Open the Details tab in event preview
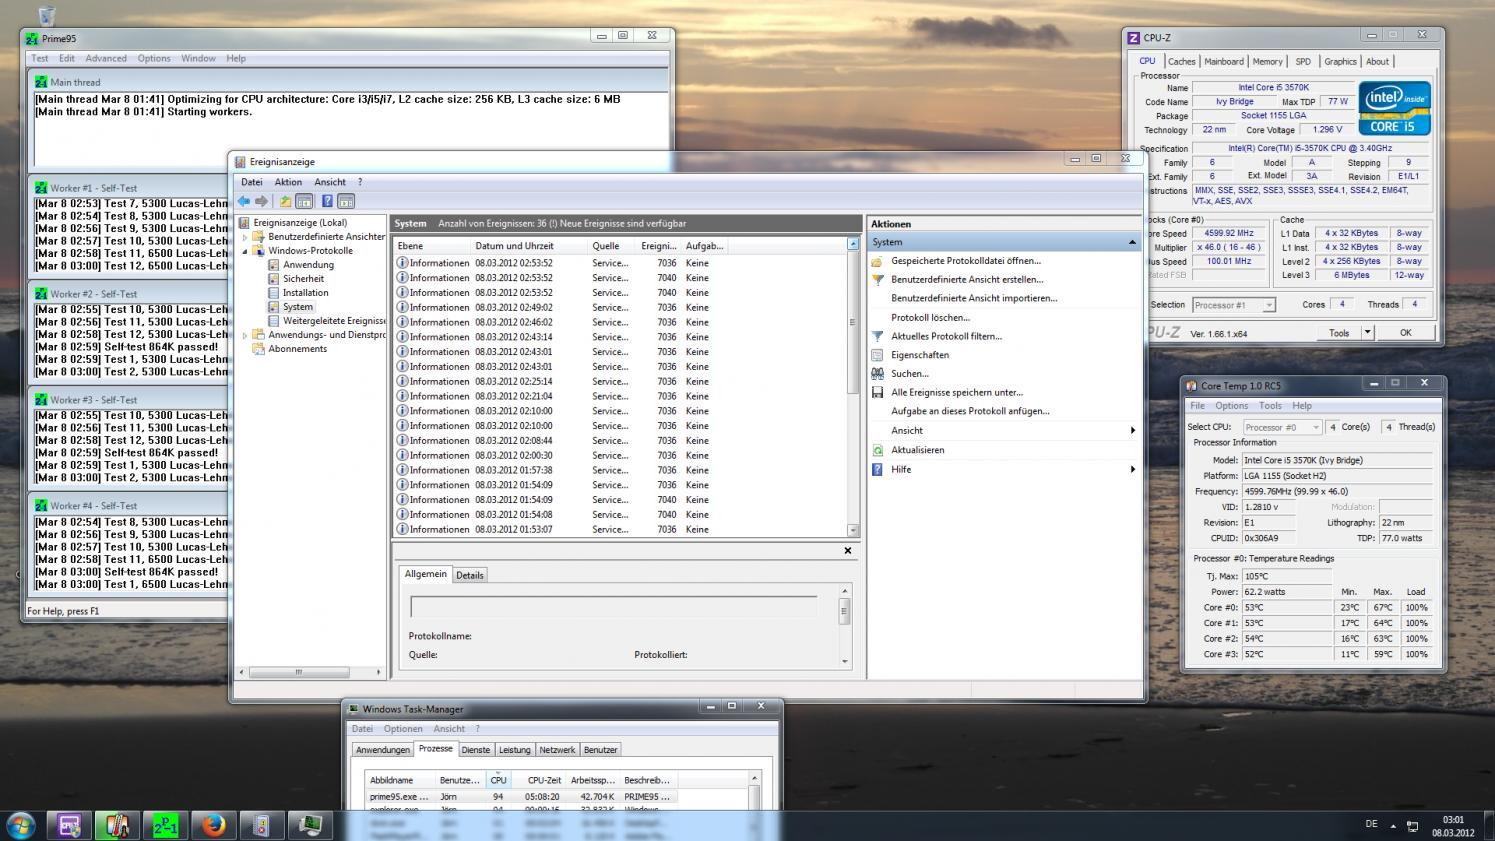The height and width of the screenshot is (841, 1495). 470,575
